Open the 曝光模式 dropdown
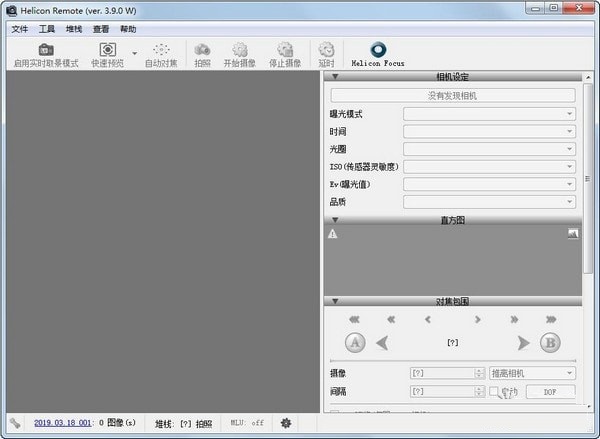The height and width of the screenshot is (439, 600). point(489,114)
